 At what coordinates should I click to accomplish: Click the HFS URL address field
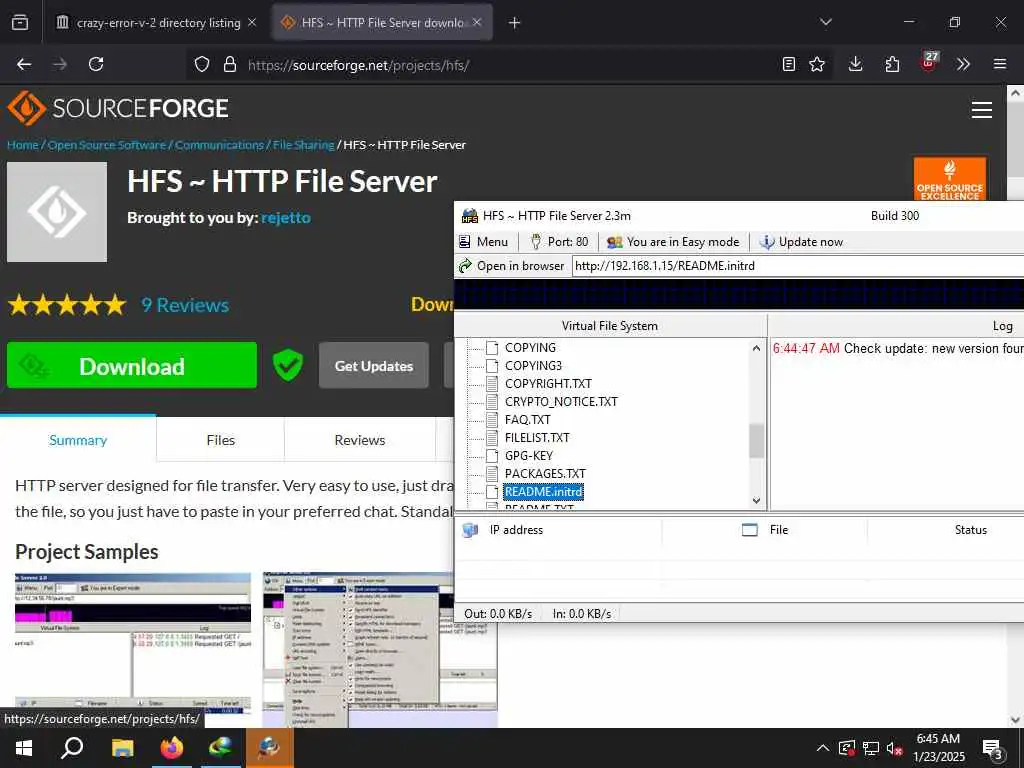798,266
